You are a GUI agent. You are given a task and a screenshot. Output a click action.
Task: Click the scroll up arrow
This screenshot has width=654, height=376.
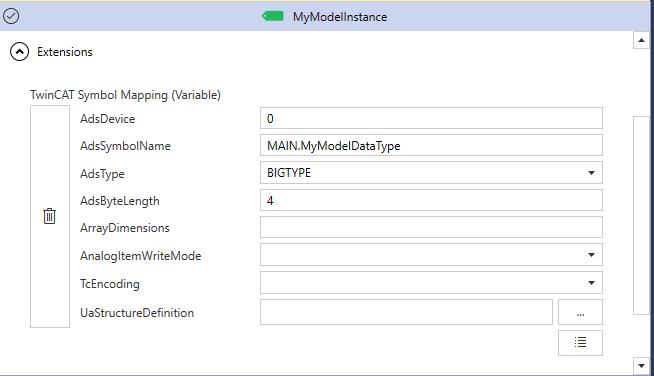click(641, 40)
